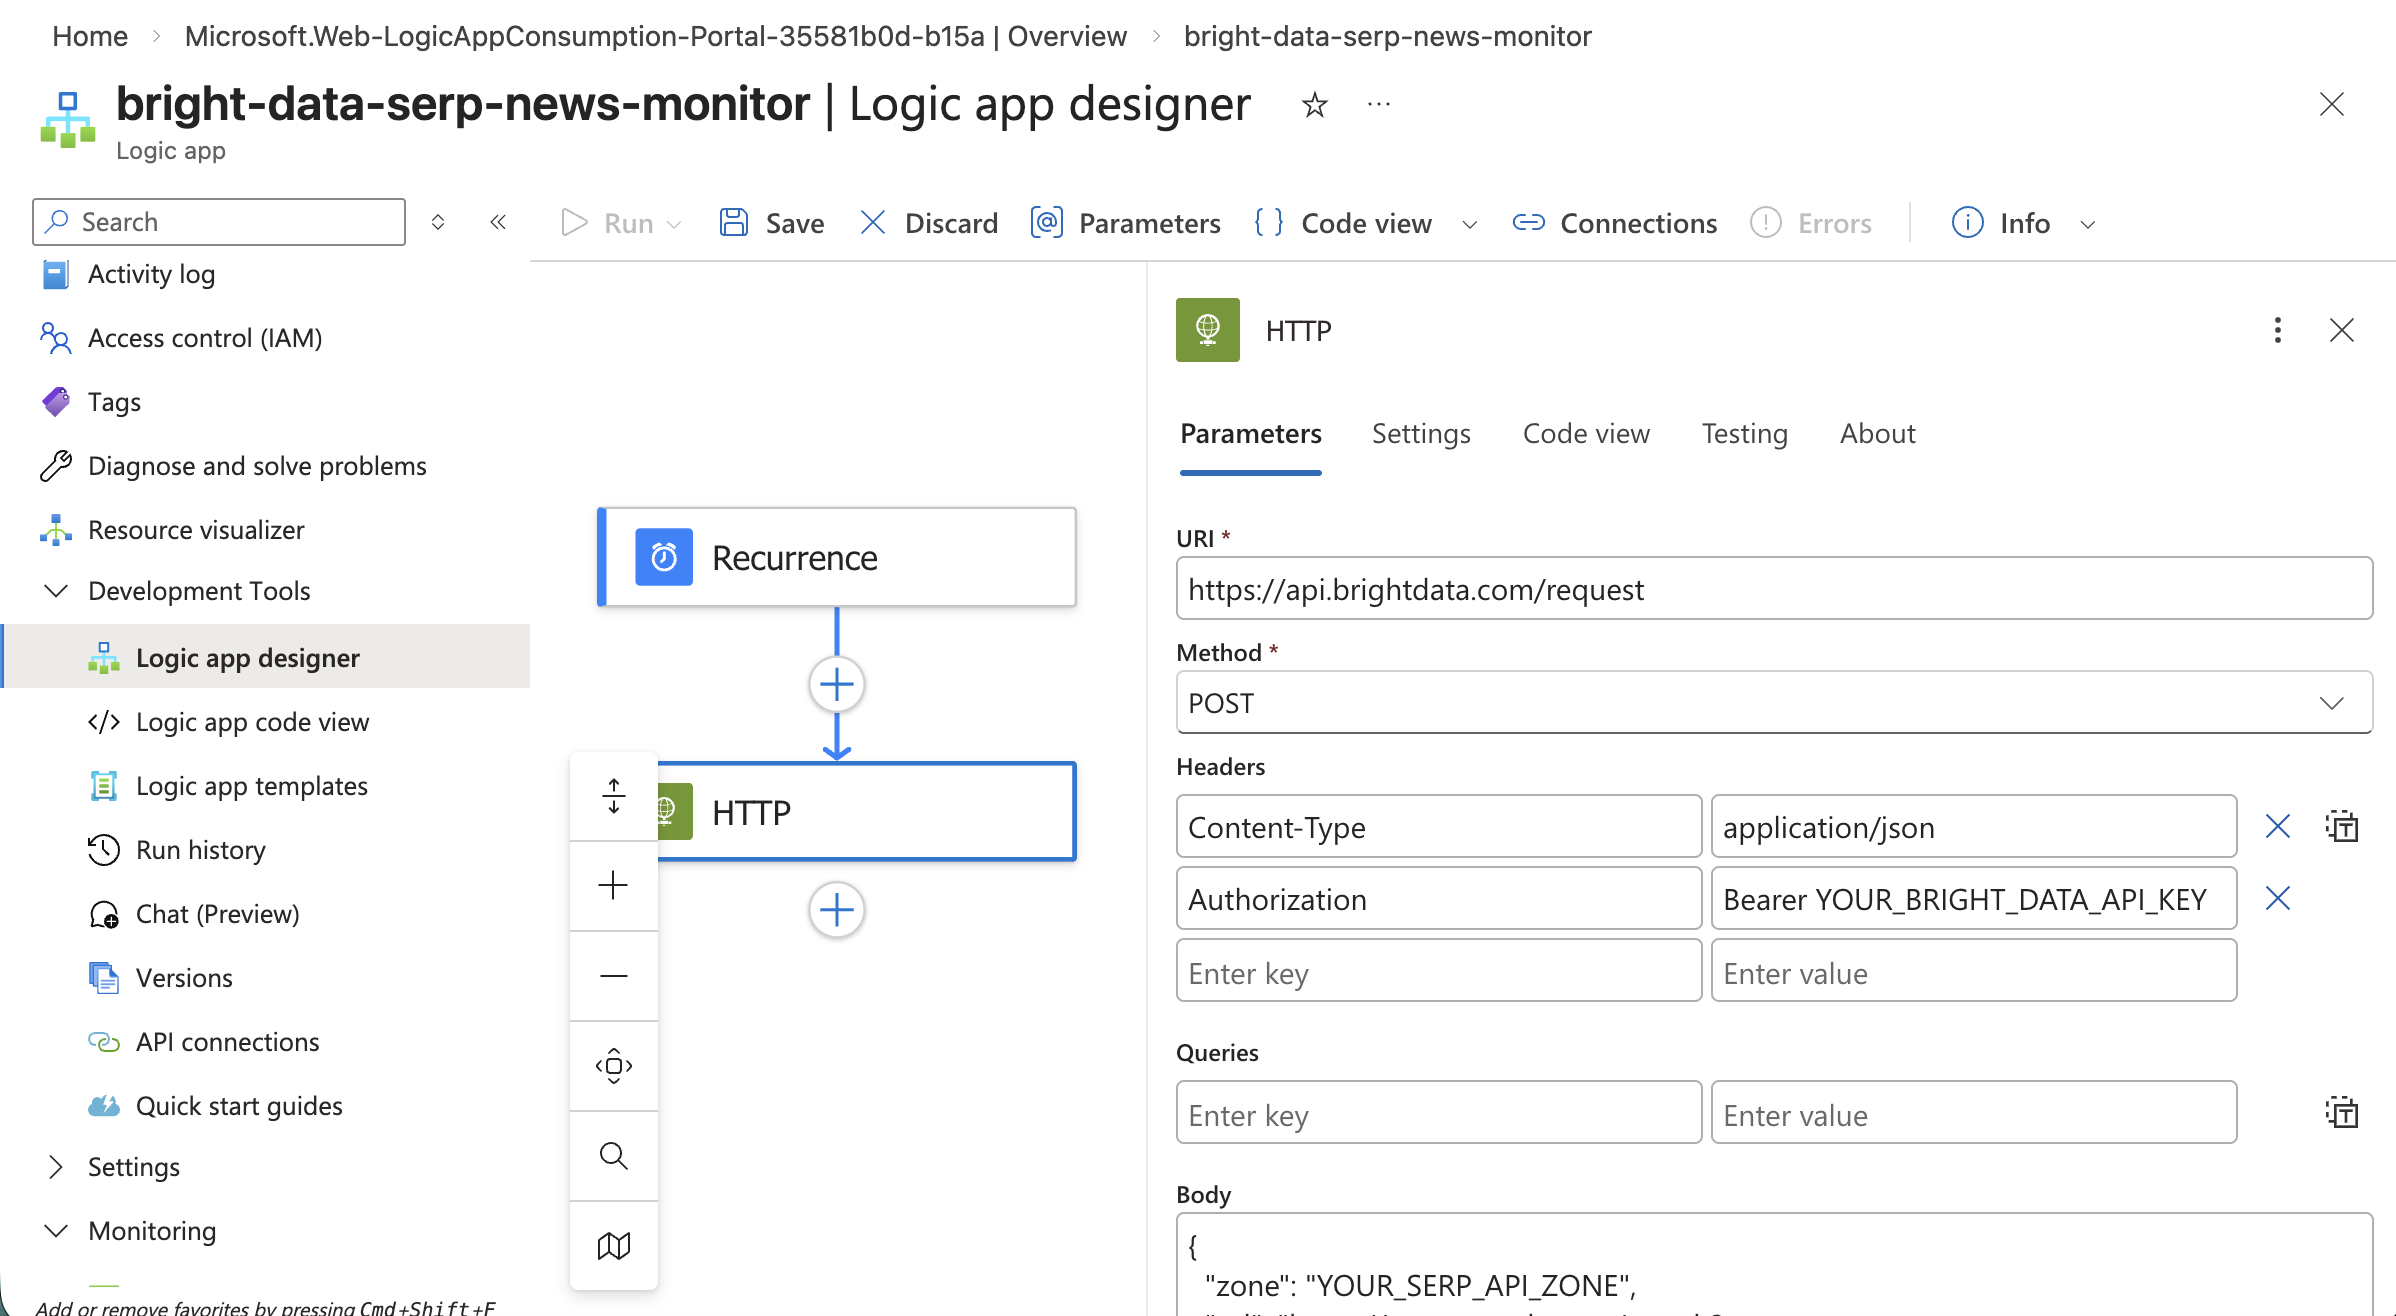This screenshot has width=2396, height=1316.
Task: Click the fit-to-view icon in canvas controls
Action: tap(613, 1066)
